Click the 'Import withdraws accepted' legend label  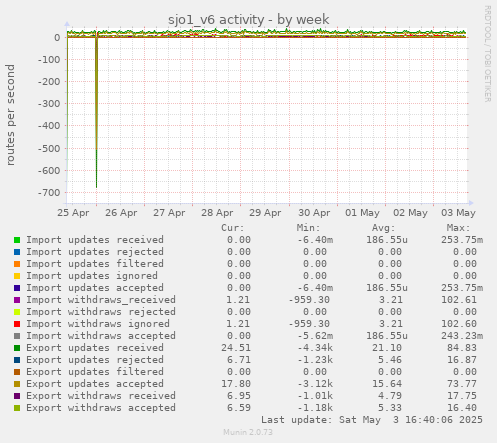(x=101, y=336)
